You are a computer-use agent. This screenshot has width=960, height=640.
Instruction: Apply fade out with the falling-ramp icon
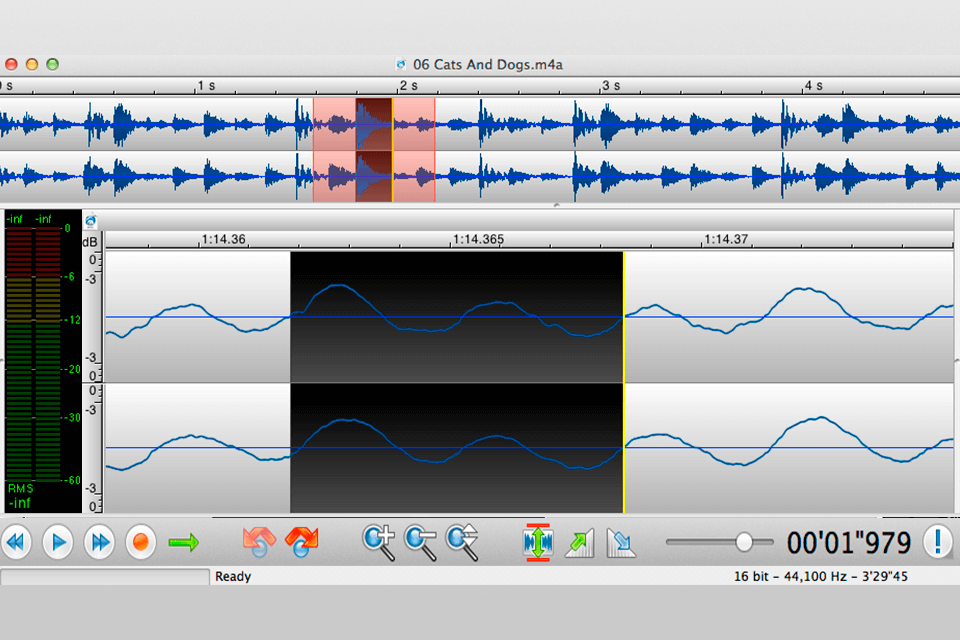point(621,543)
